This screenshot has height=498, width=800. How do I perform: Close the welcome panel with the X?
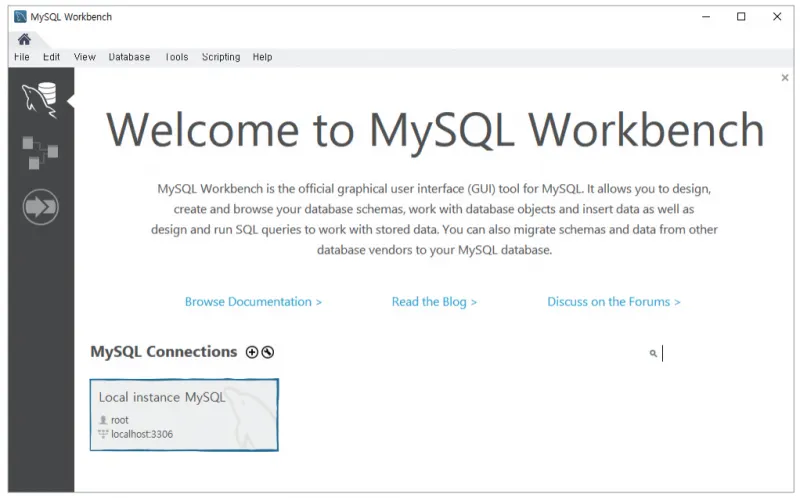785,78
